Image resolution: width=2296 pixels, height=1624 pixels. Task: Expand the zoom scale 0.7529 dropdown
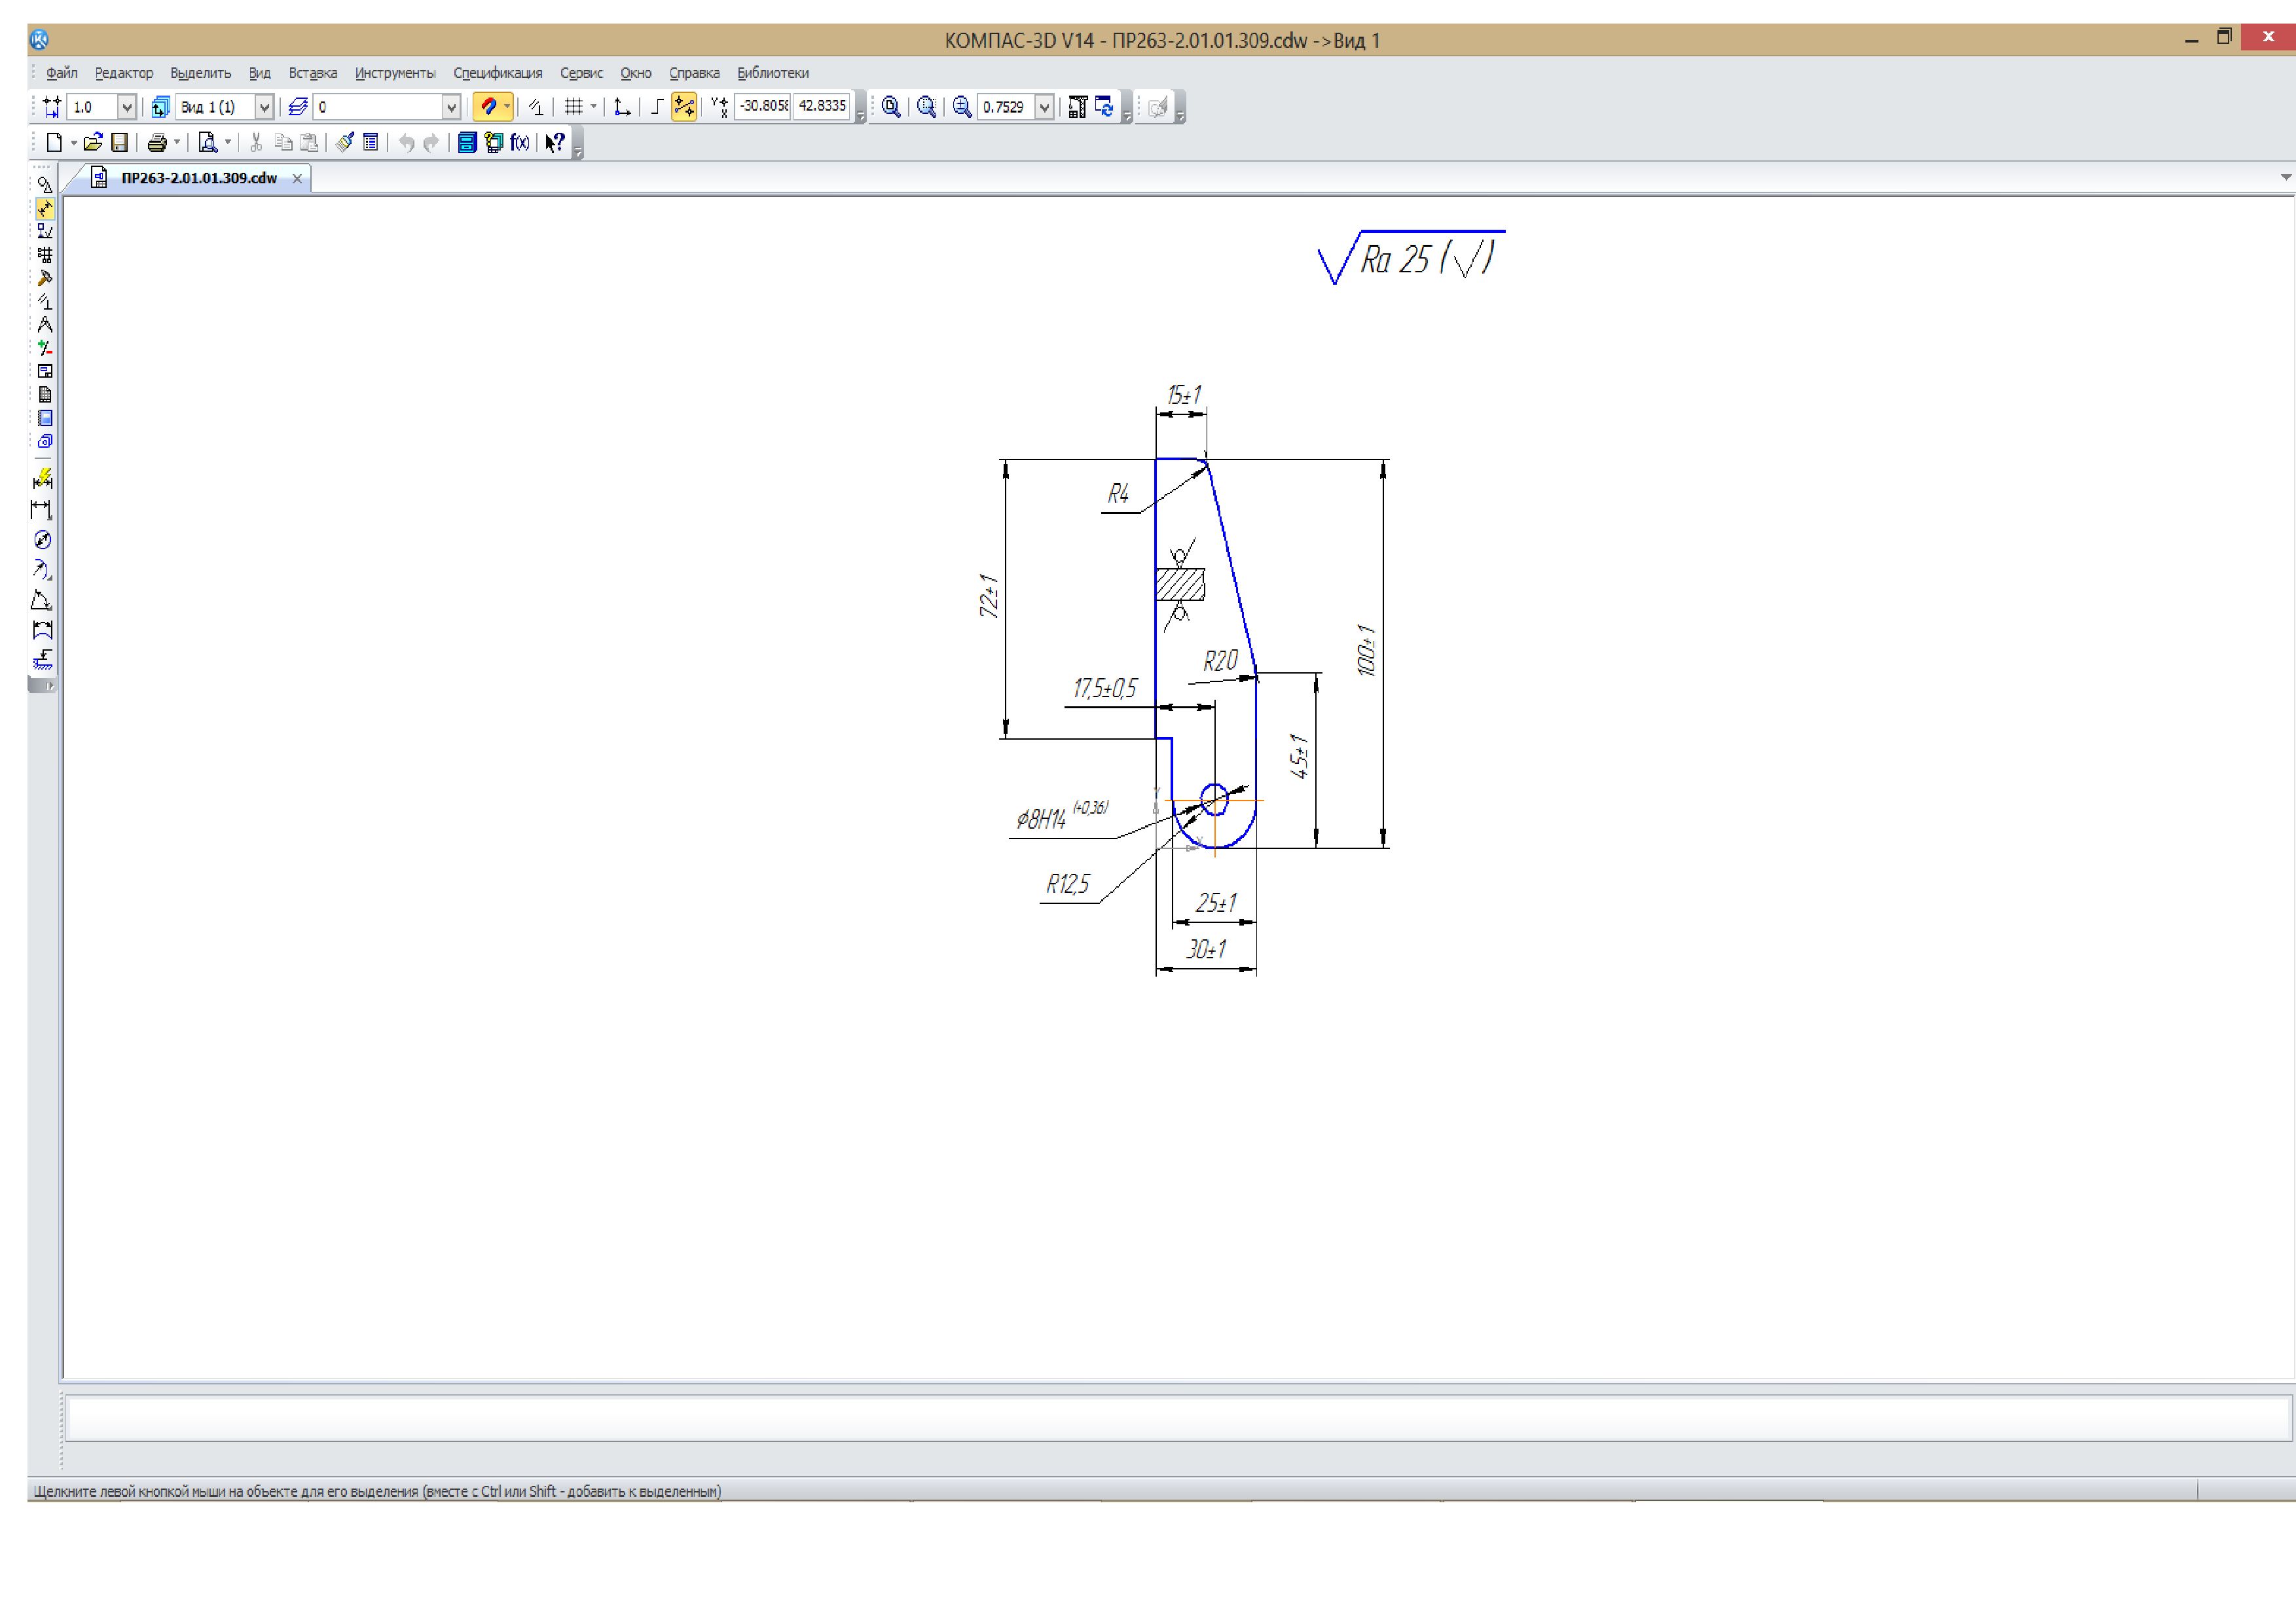(1044, 107)
